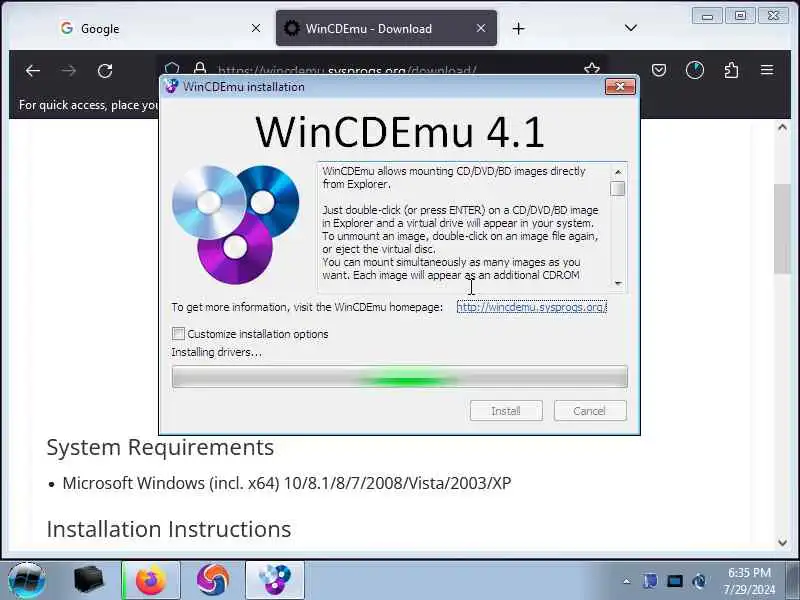The height and width of the screenshot is (600, 800).
Task: Close the Google tab
Action: click(x=256, y=28)
